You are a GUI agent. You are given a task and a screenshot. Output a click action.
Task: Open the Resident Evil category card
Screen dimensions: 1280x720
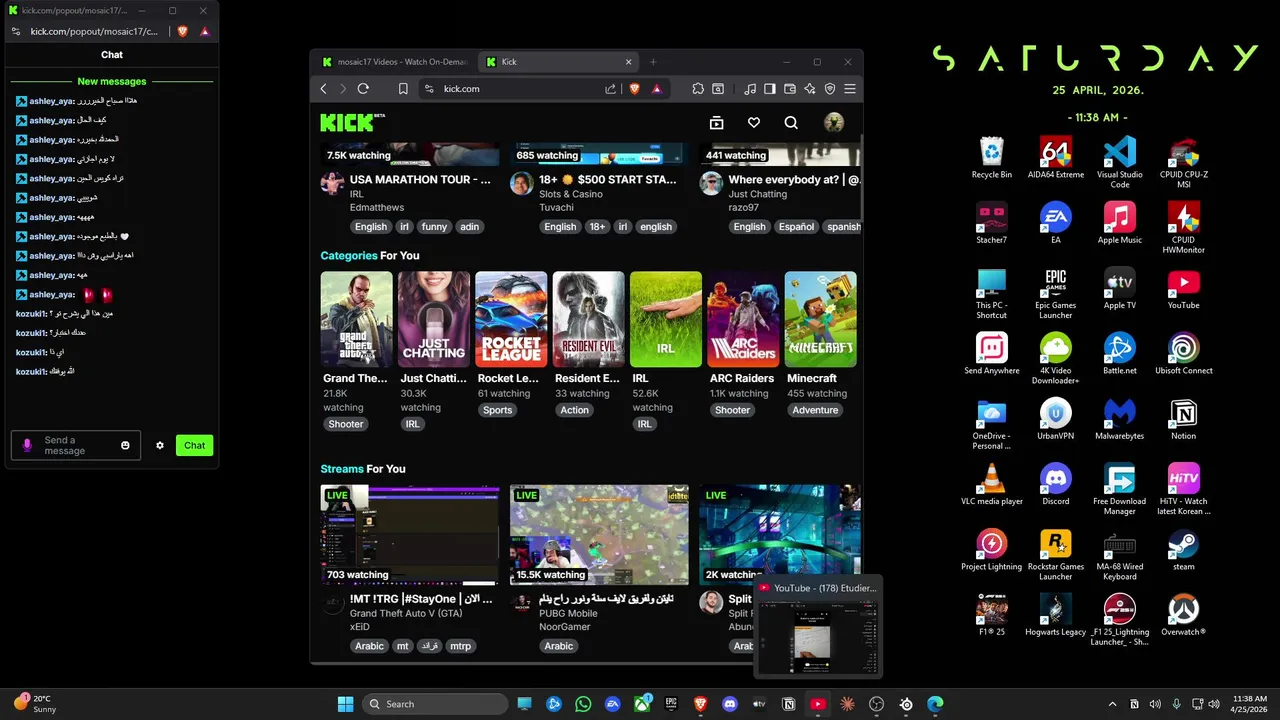pos(589,319)
